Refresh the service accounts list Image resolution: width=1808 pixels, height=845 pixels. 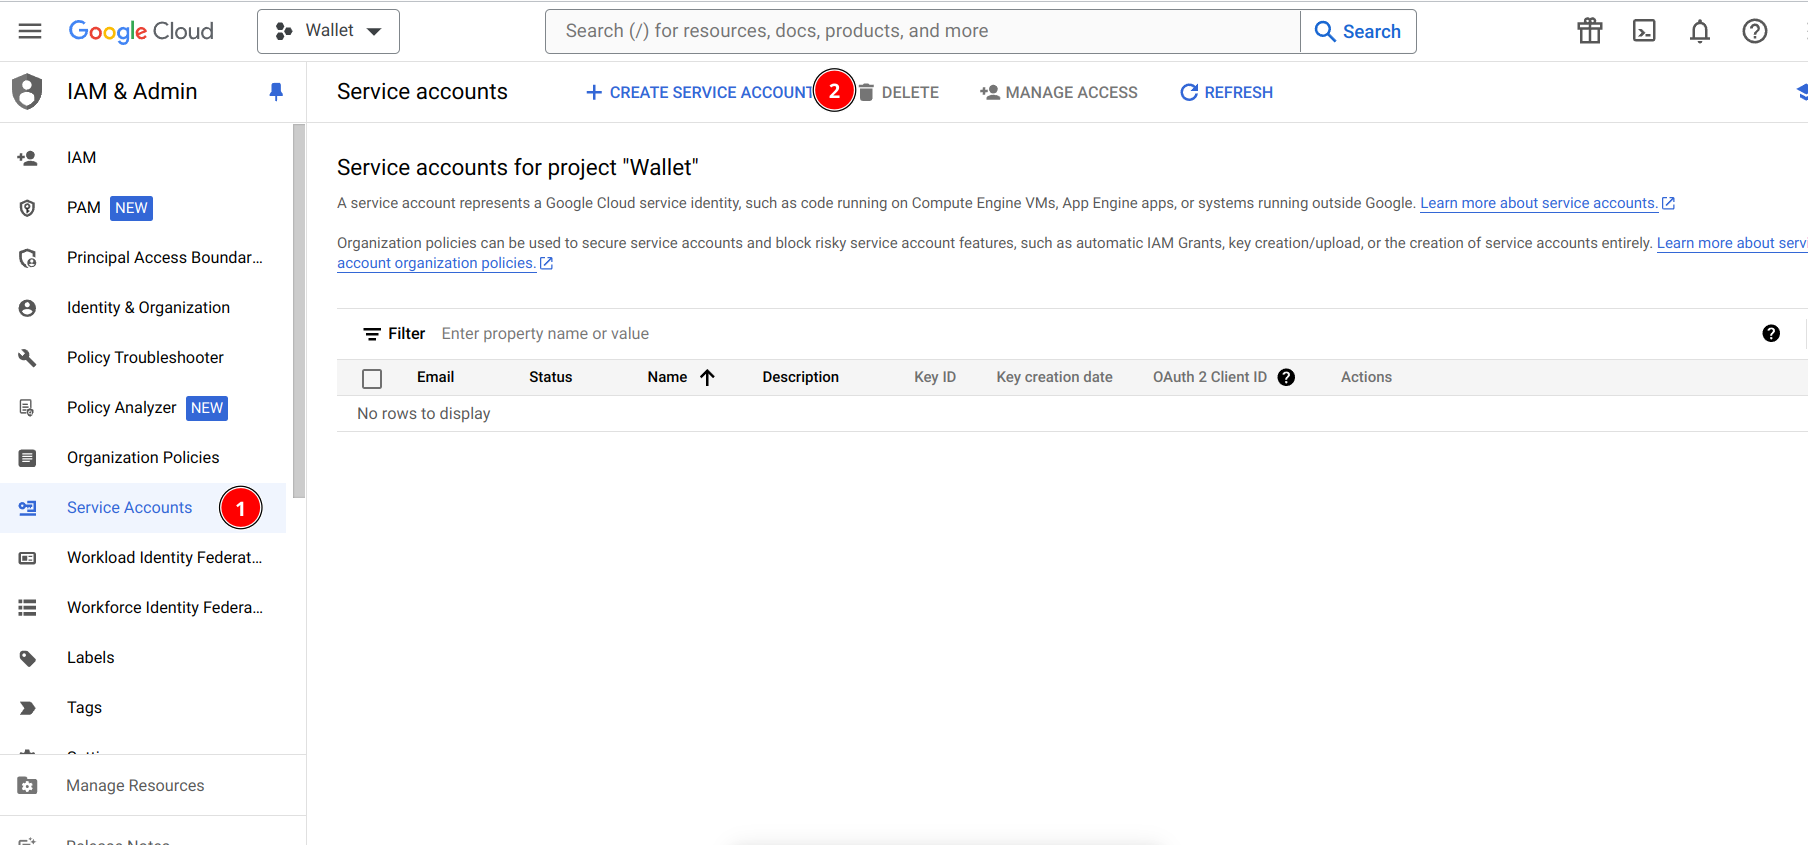coord(1227,92)
